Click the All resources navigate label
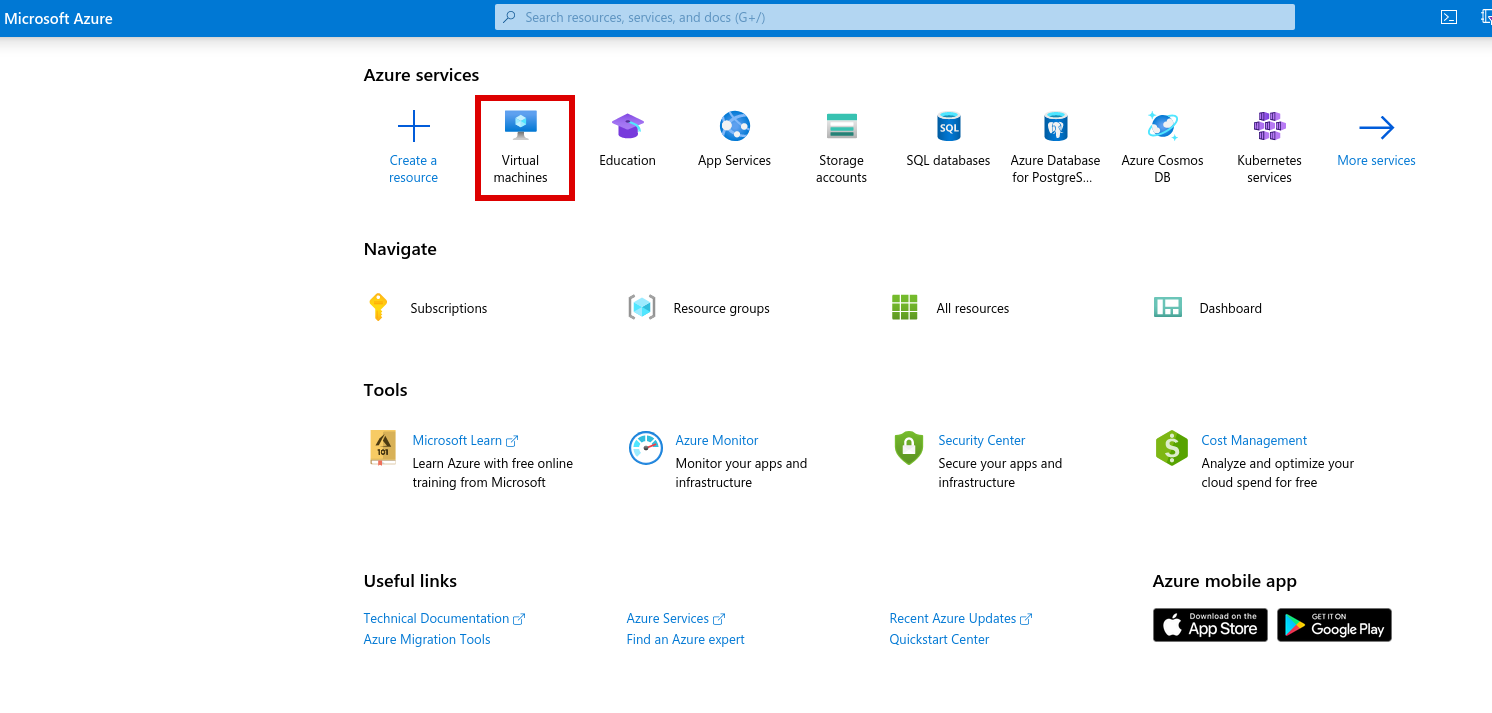This screenshot has height=713, width=1492. [x=973, y=308]
